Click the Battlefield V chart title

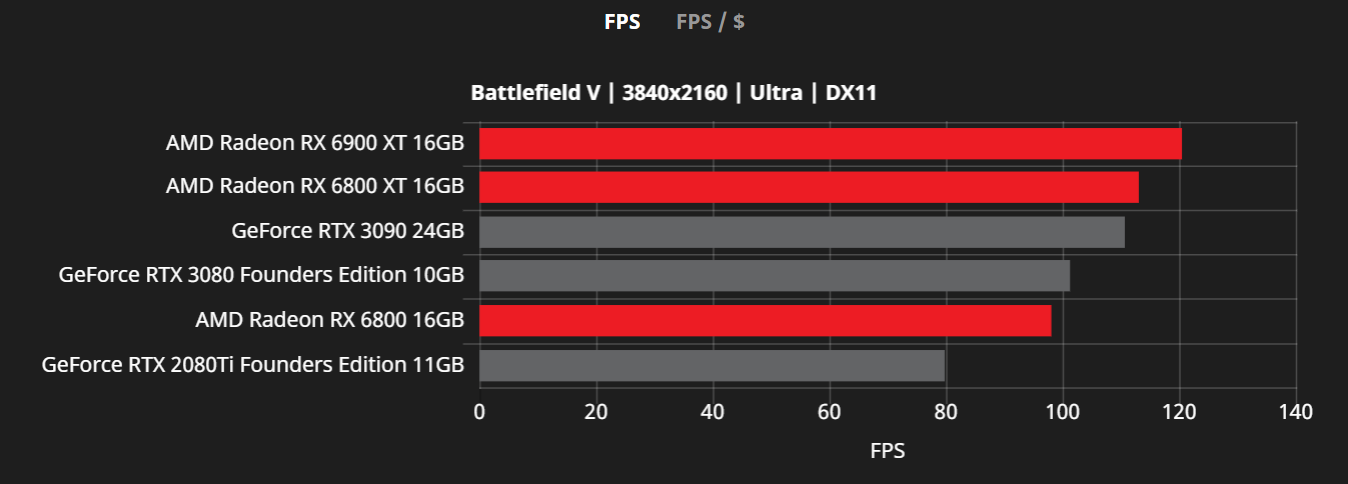[x=674, y=93]
